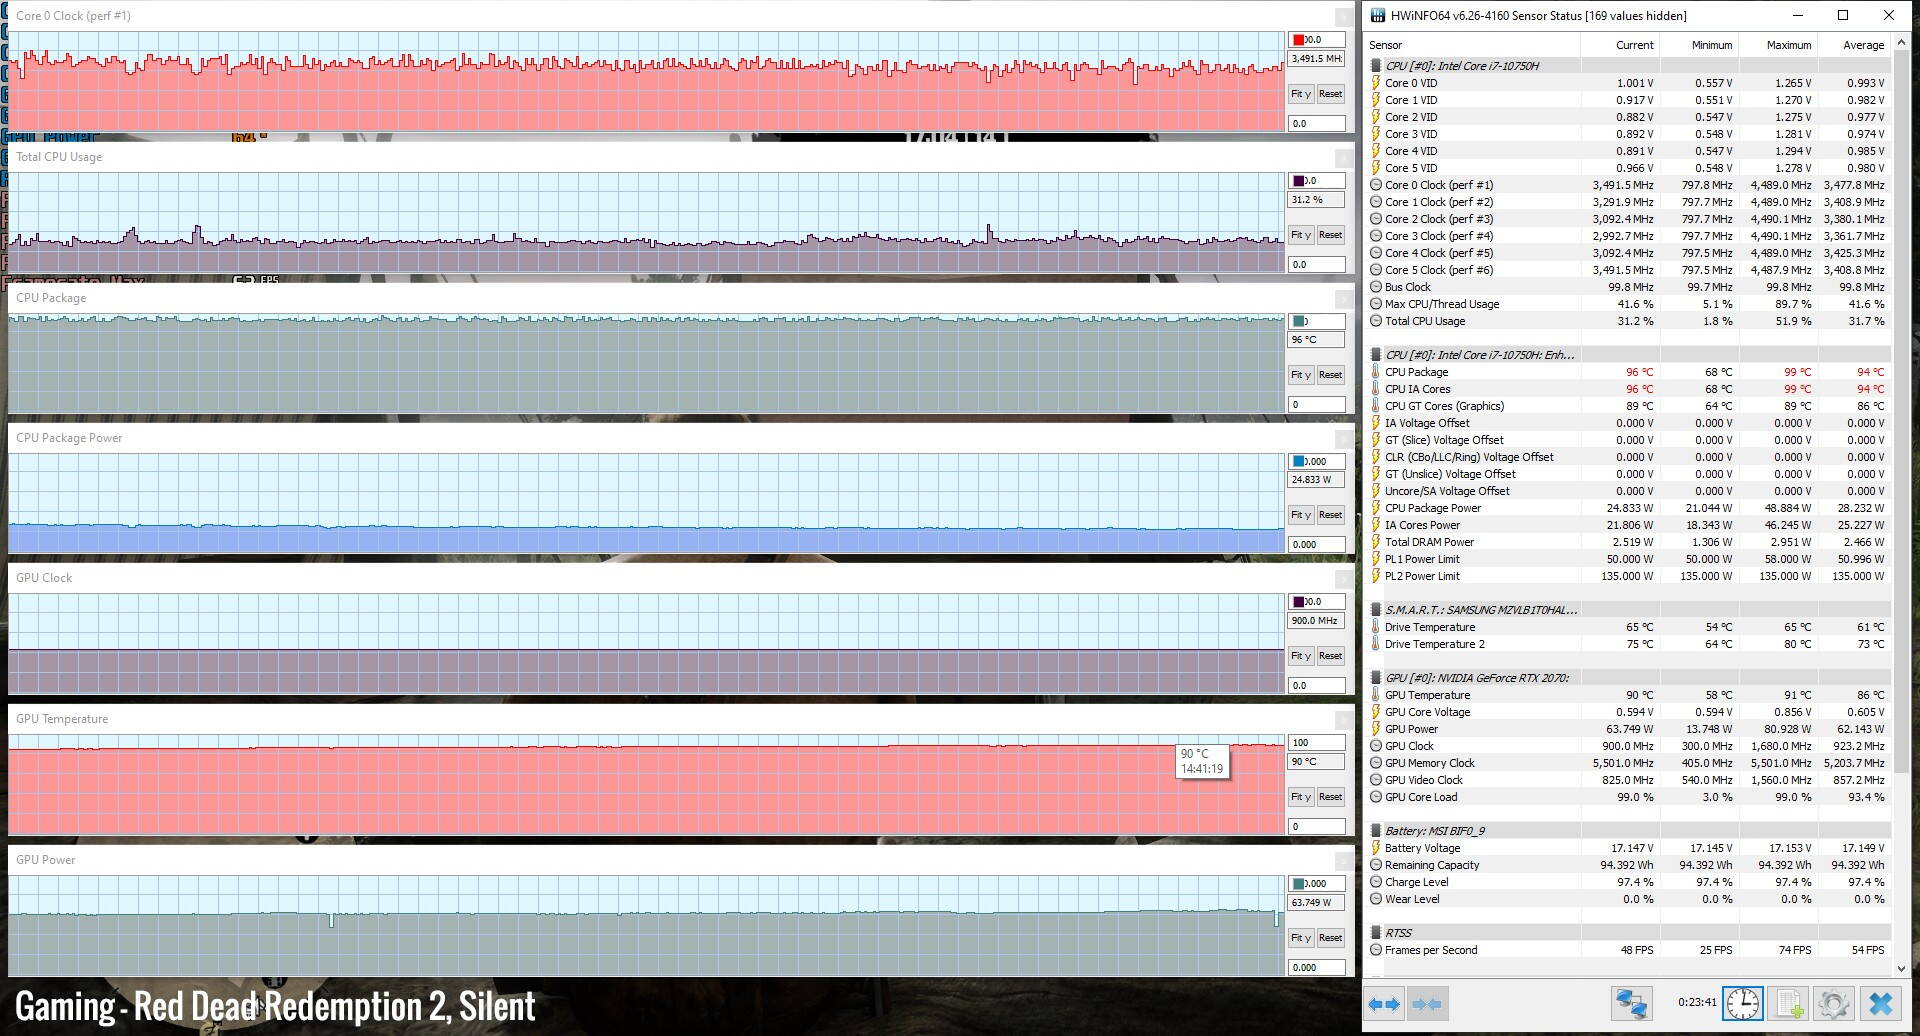Screen dimensions: 1920x1036
Task: Click the lightning icon next to Battery Voltage
Action: (1376, 848)
